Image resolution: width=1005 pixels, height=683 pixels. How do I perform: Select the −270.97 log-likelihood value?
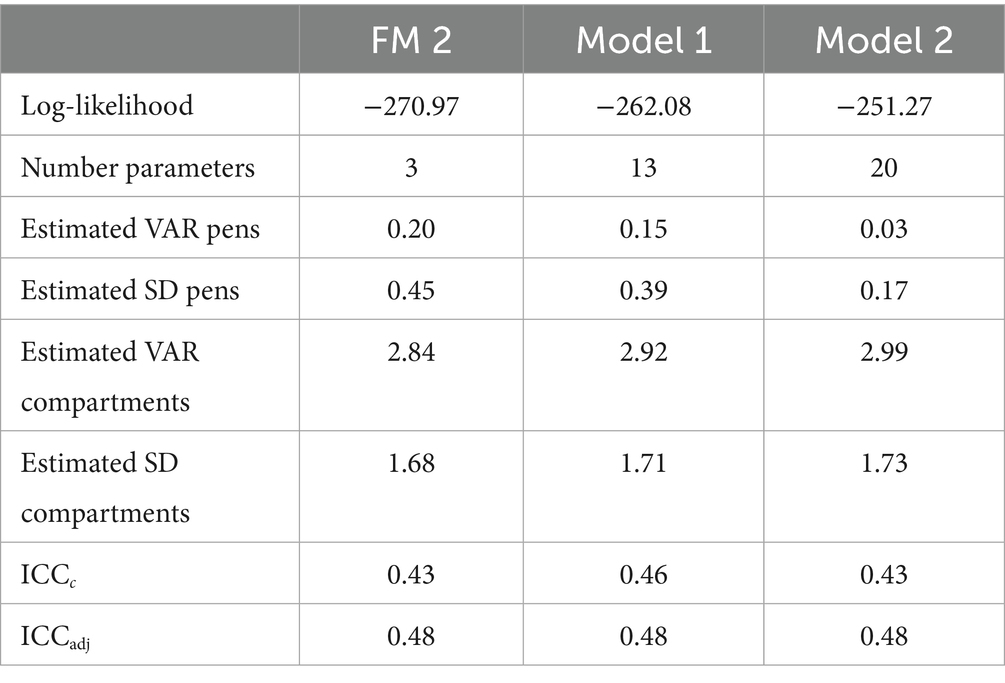[411, 106]
